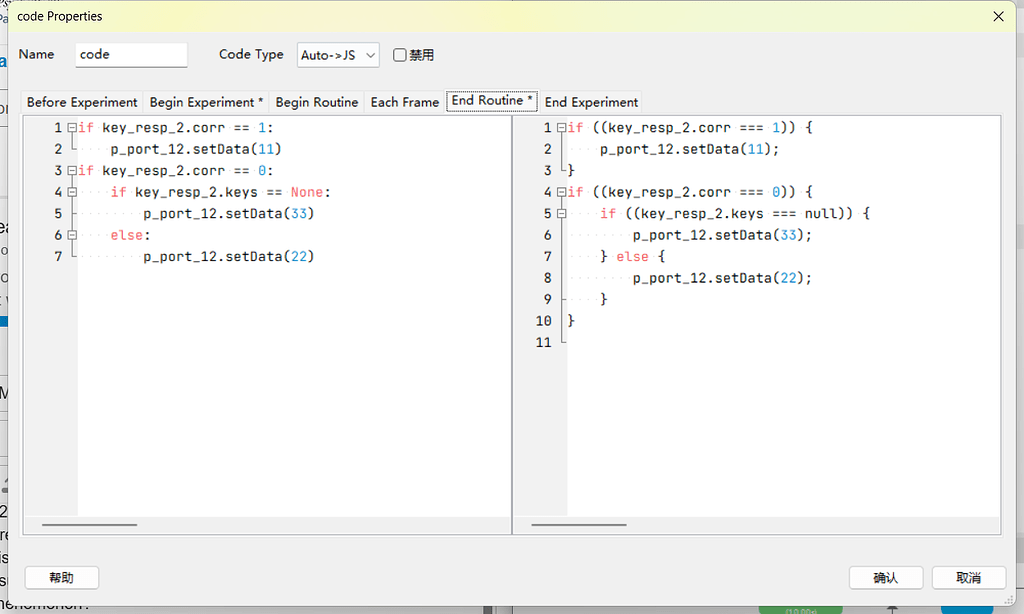Click the Python editor's horizontal scrollbar

(x=89, y=524)
